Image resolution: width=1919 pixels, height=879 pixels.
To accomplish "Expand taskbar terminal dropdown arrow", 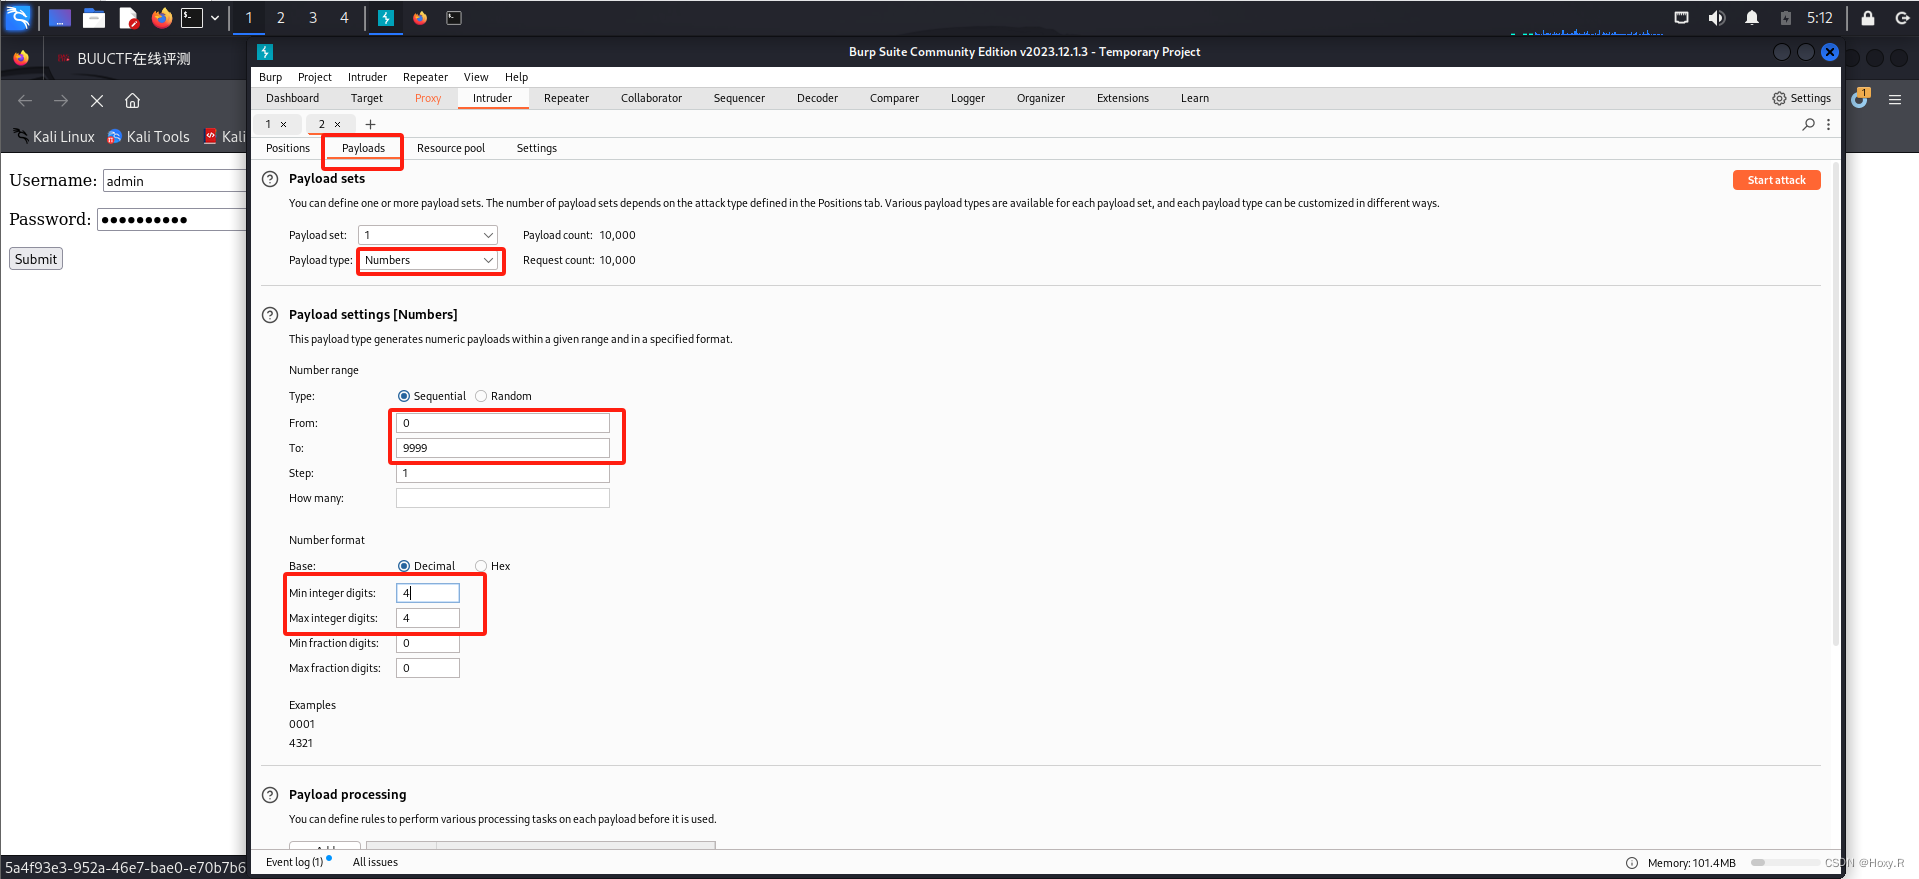I will point(214,18).
